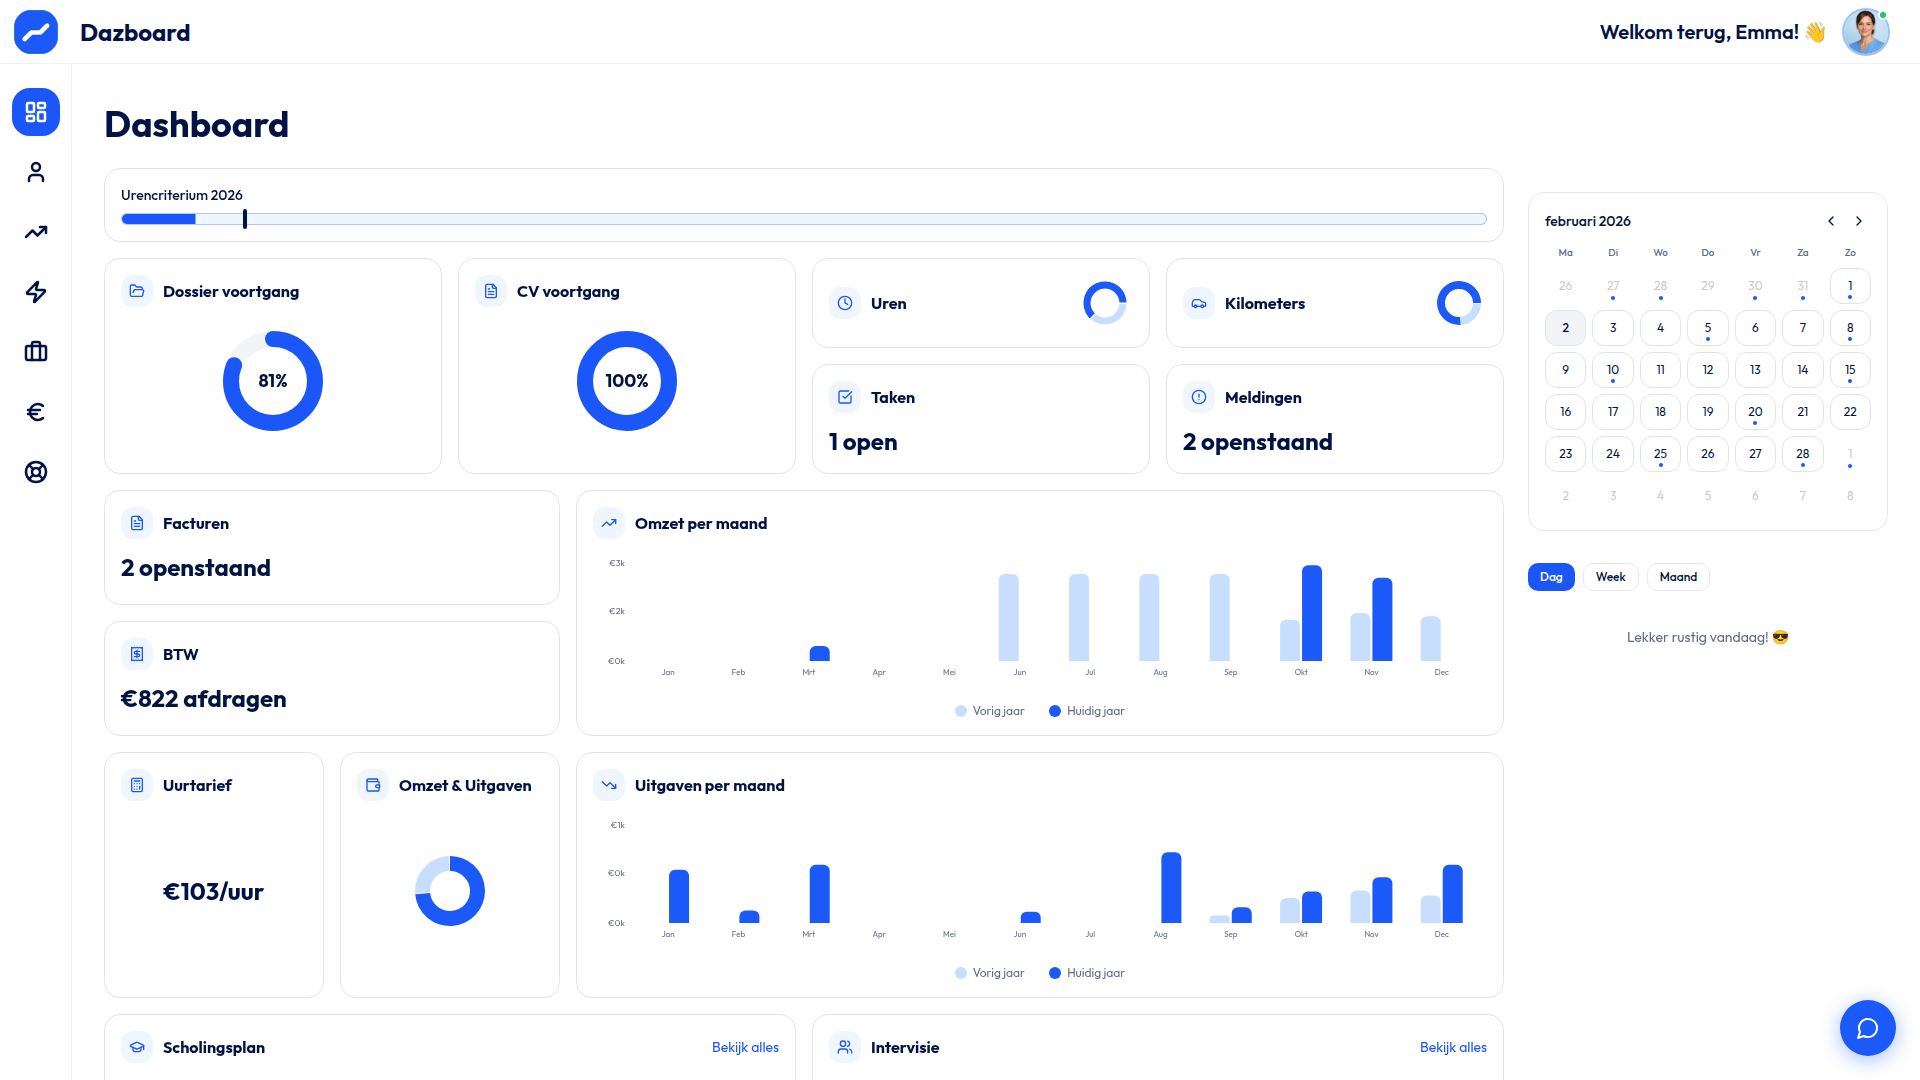Select the lightning bolt sidebar icon
1920x1080 pixels.
pos(36,292)
